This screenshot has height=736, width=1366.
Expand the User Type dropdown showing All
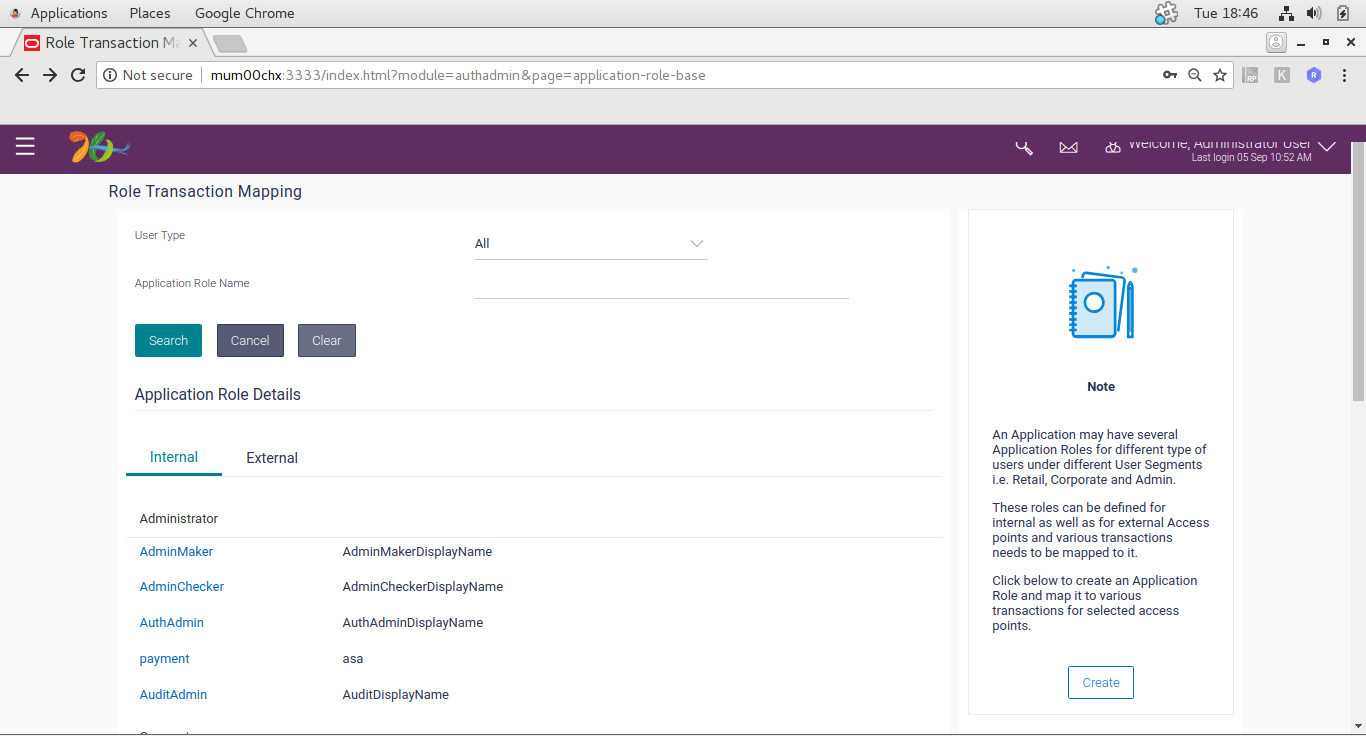pyautogui.click(x=591, y=244)
